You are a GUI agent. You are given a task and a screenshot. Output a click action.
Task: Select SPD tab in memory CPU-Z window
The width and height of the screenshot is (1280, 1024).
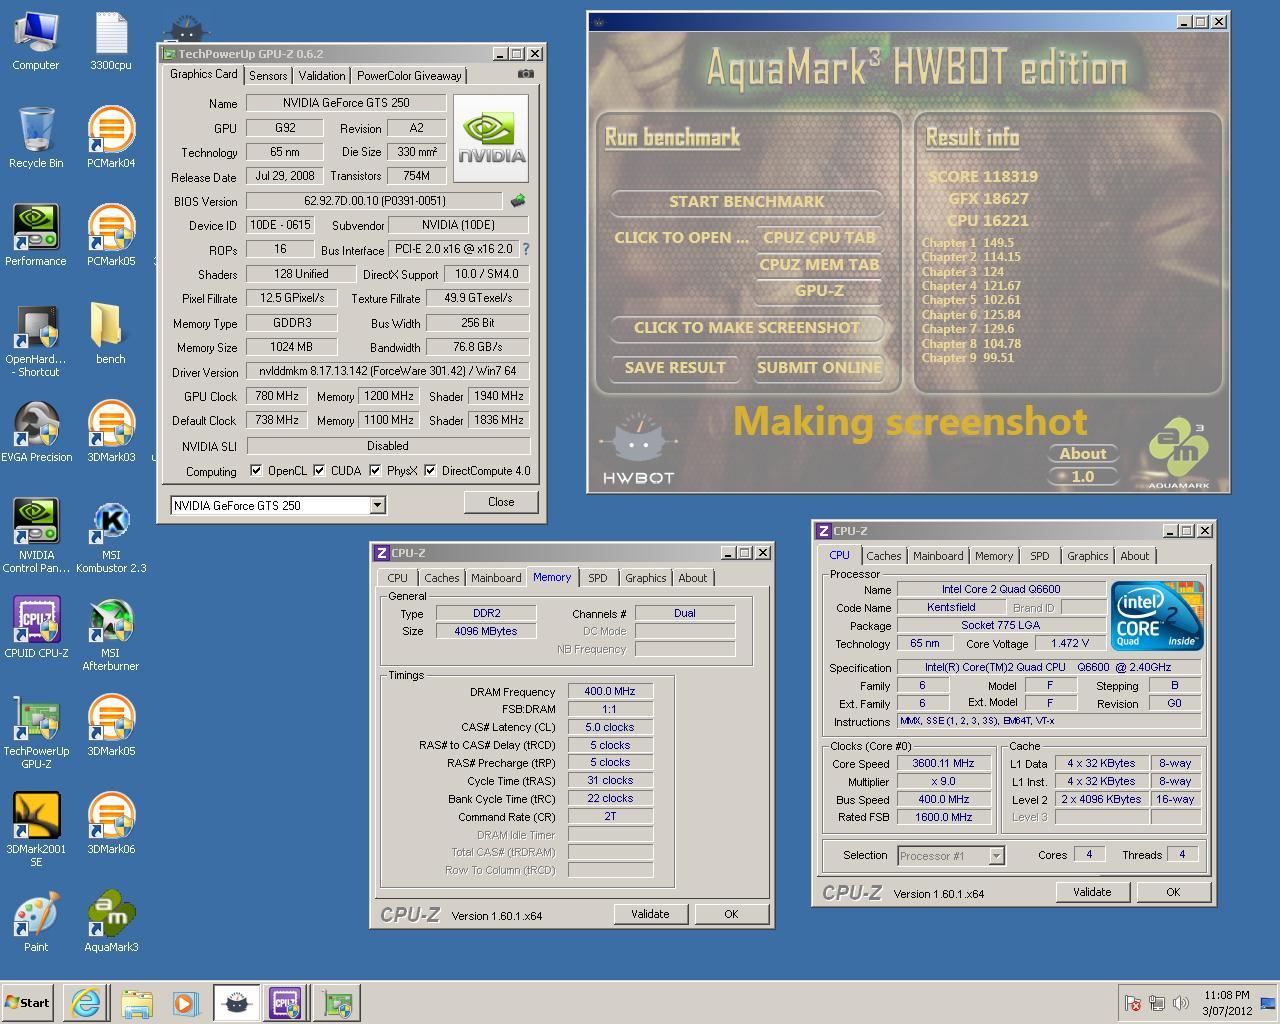(598, 578)
